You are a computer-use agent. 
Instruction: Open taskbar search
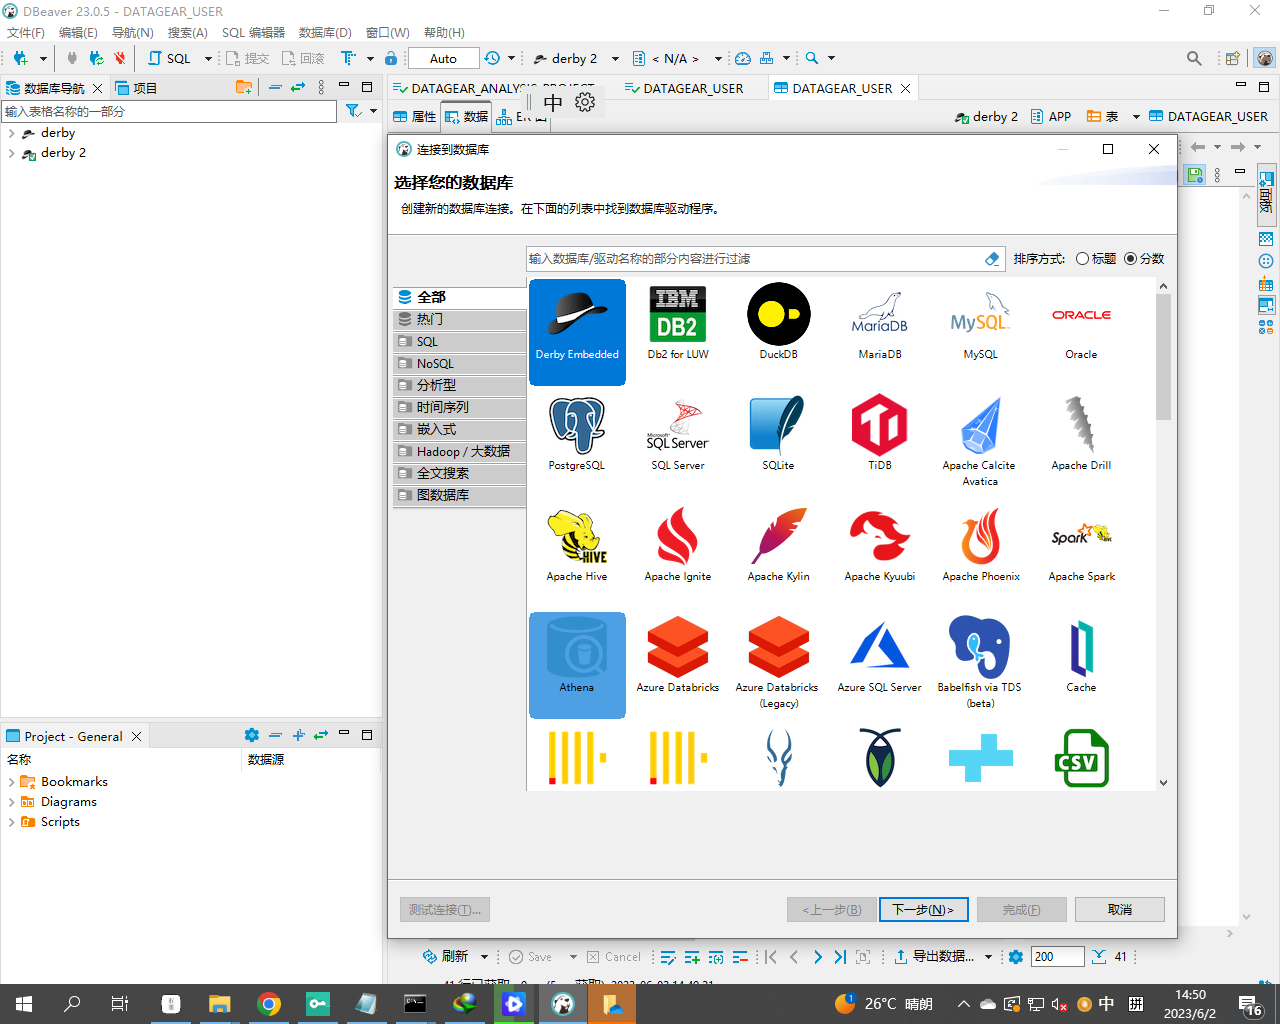(72, 1004)
